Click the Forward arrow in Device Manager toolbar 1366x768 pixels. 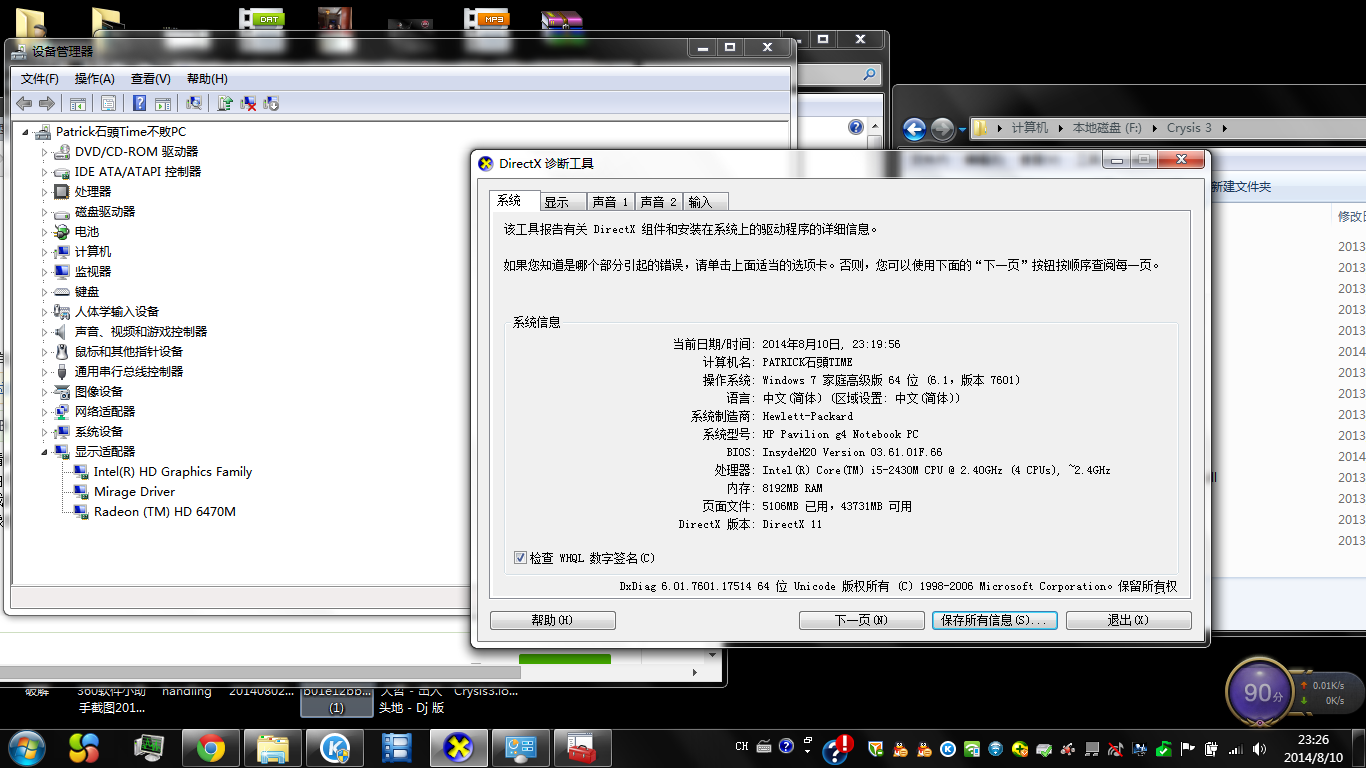tap(46, 103)
